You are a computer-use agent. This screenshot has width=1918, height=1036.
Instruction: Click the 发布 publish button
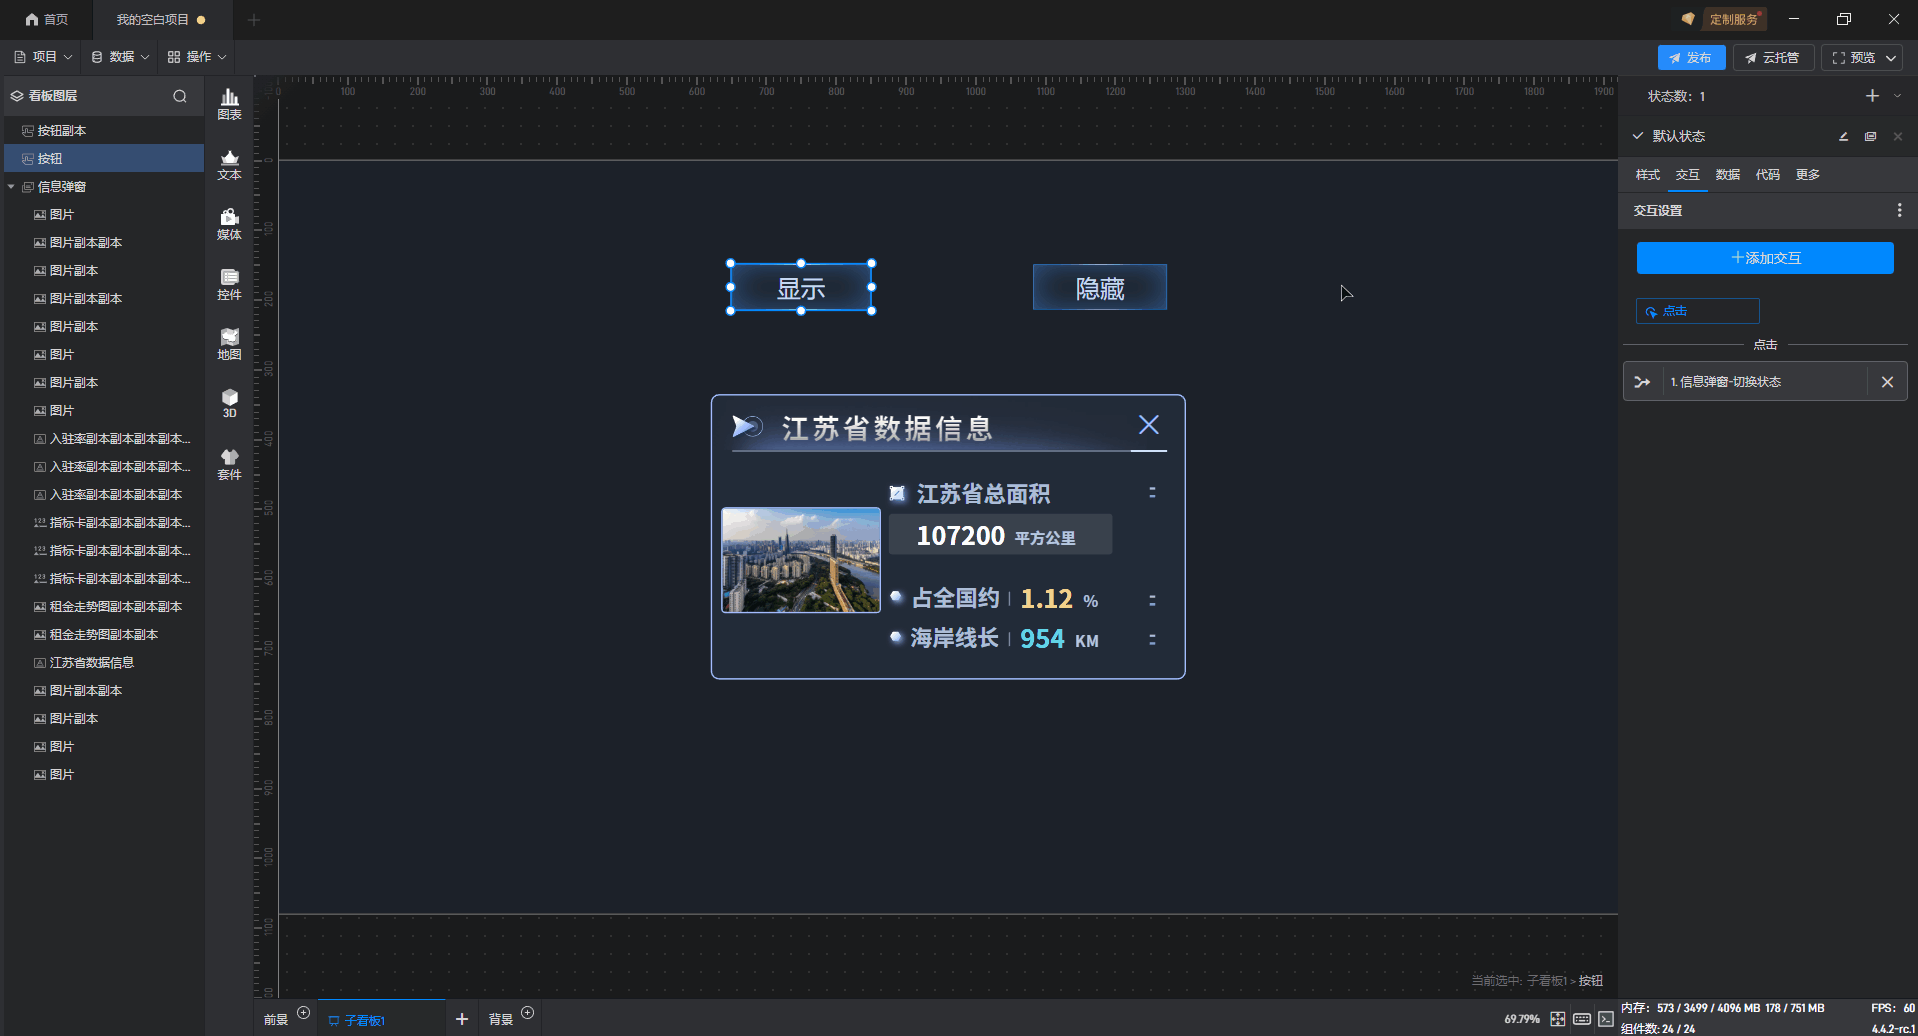(1691, 58)
